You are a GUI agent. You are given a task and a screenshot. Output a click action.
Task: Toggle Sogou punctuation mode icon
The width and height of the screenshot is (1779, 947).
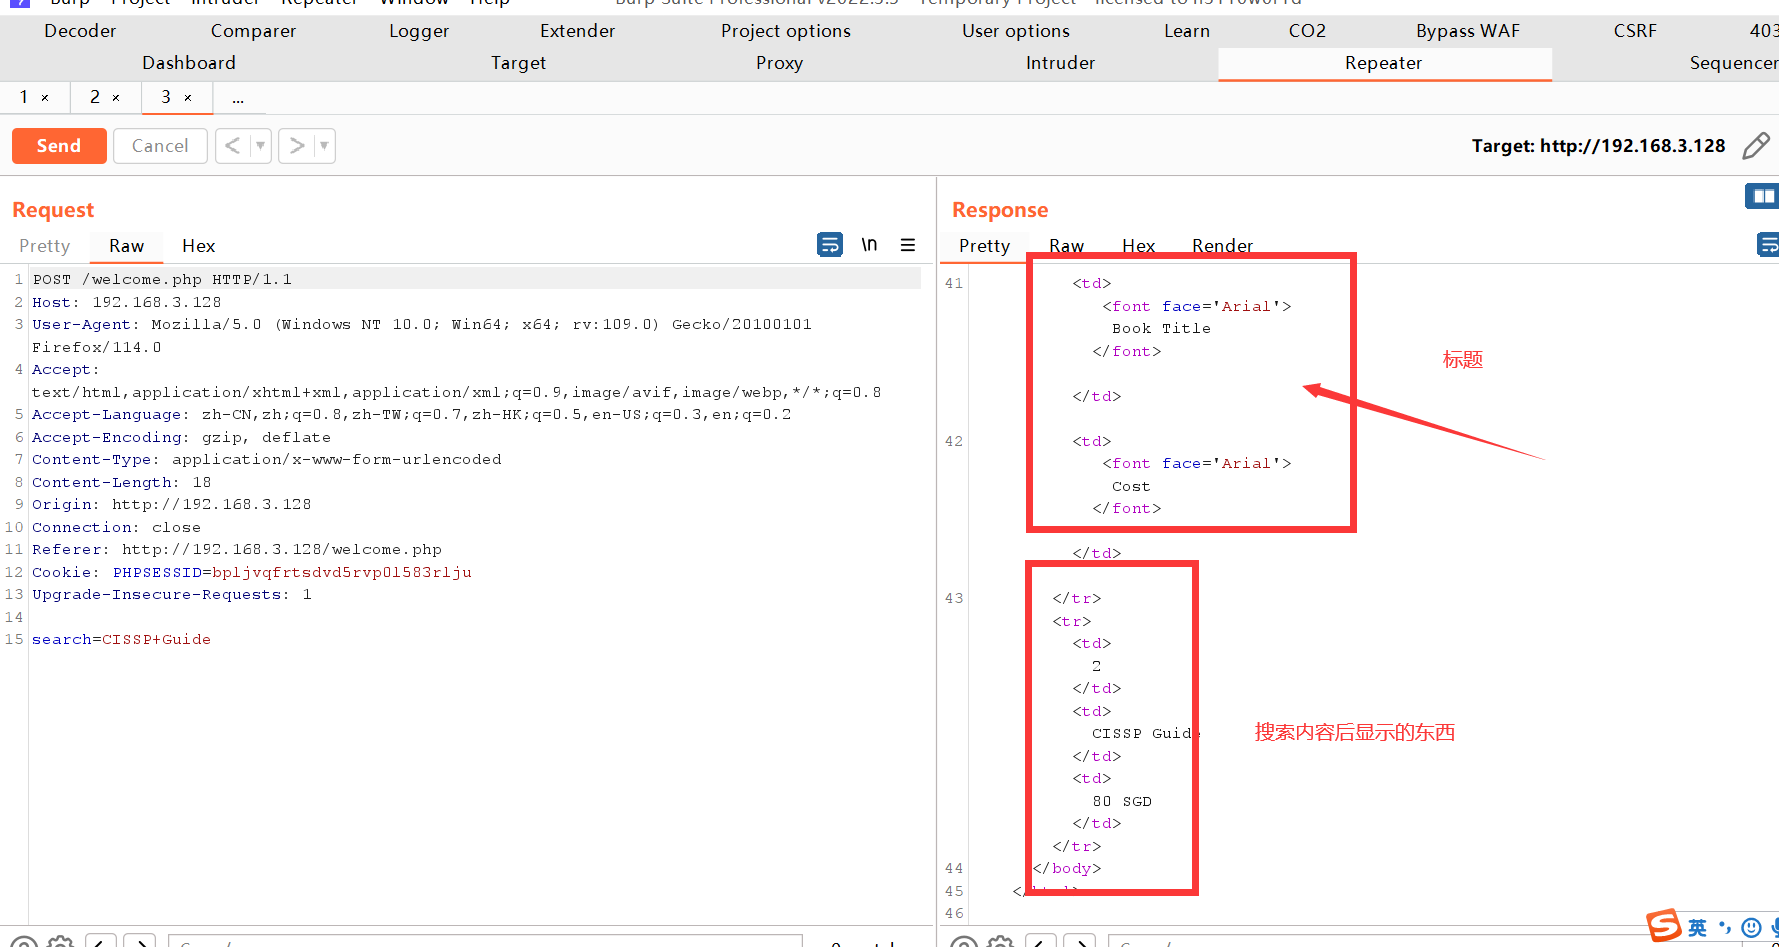coord(1725,928)
